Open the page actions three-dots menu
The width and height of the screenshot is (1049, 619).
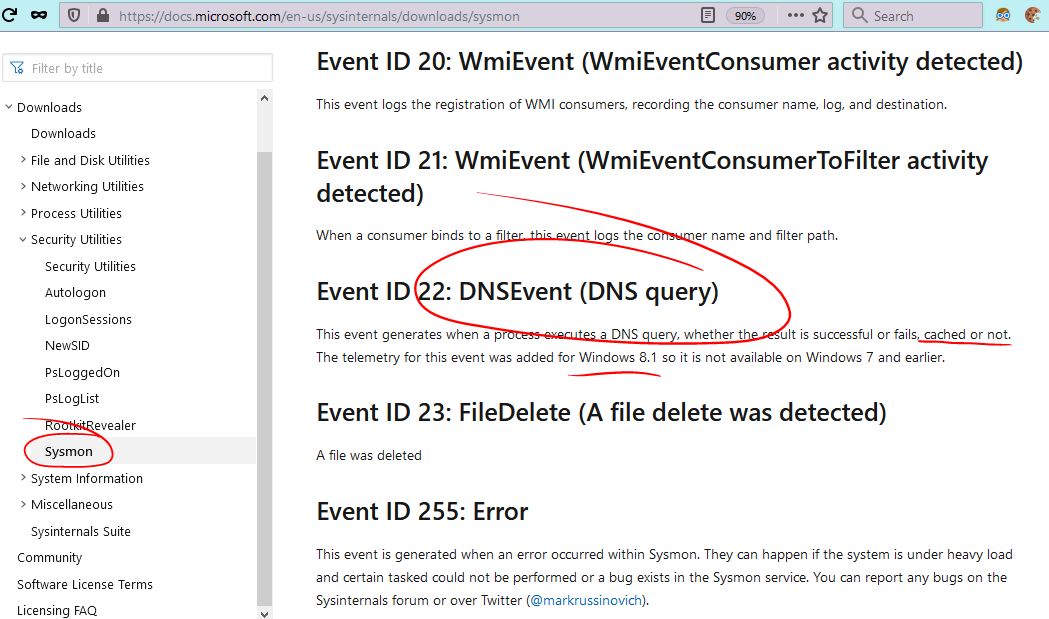pos(795,15)
